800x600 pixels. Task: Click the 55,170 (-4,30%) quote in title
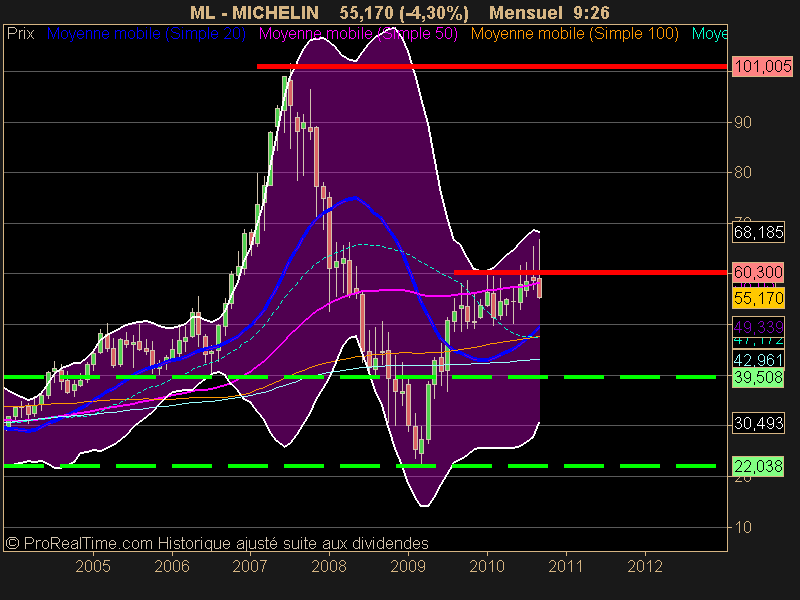click(404, 12)
